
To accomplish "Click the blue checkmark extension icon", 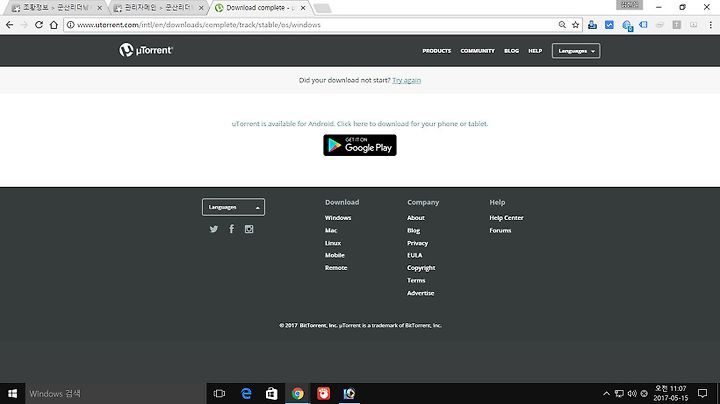I will 609,25.
